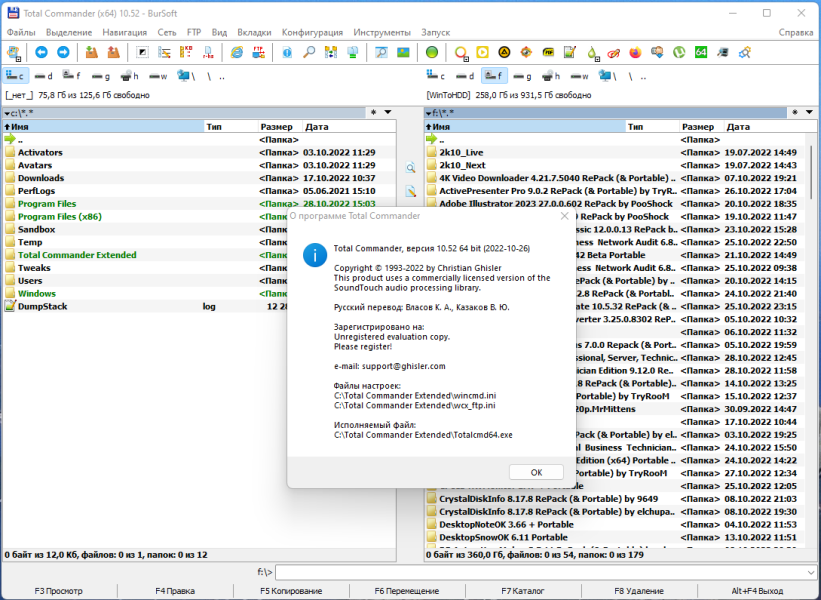
Task: Expand the first toolbar icon's submenu
Action: 18,59
